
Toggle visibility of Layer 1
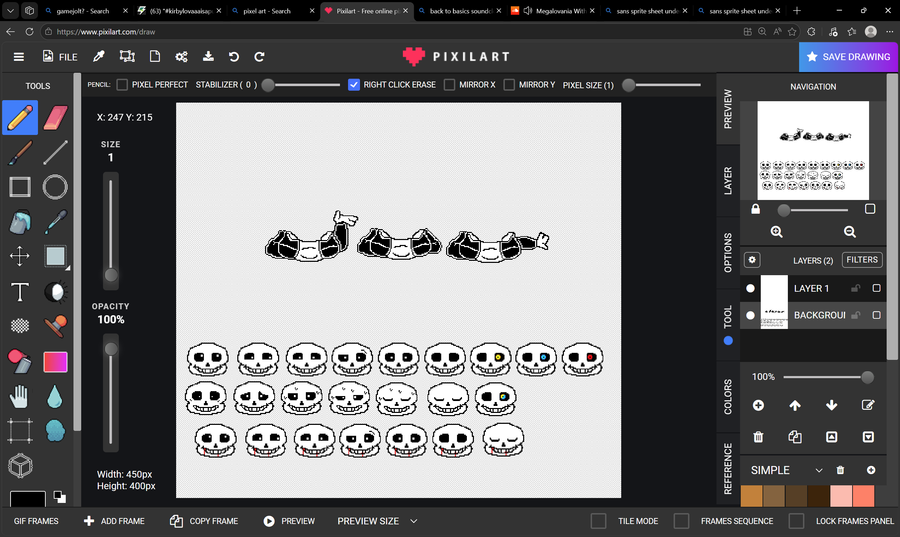[x=750, y=289]
